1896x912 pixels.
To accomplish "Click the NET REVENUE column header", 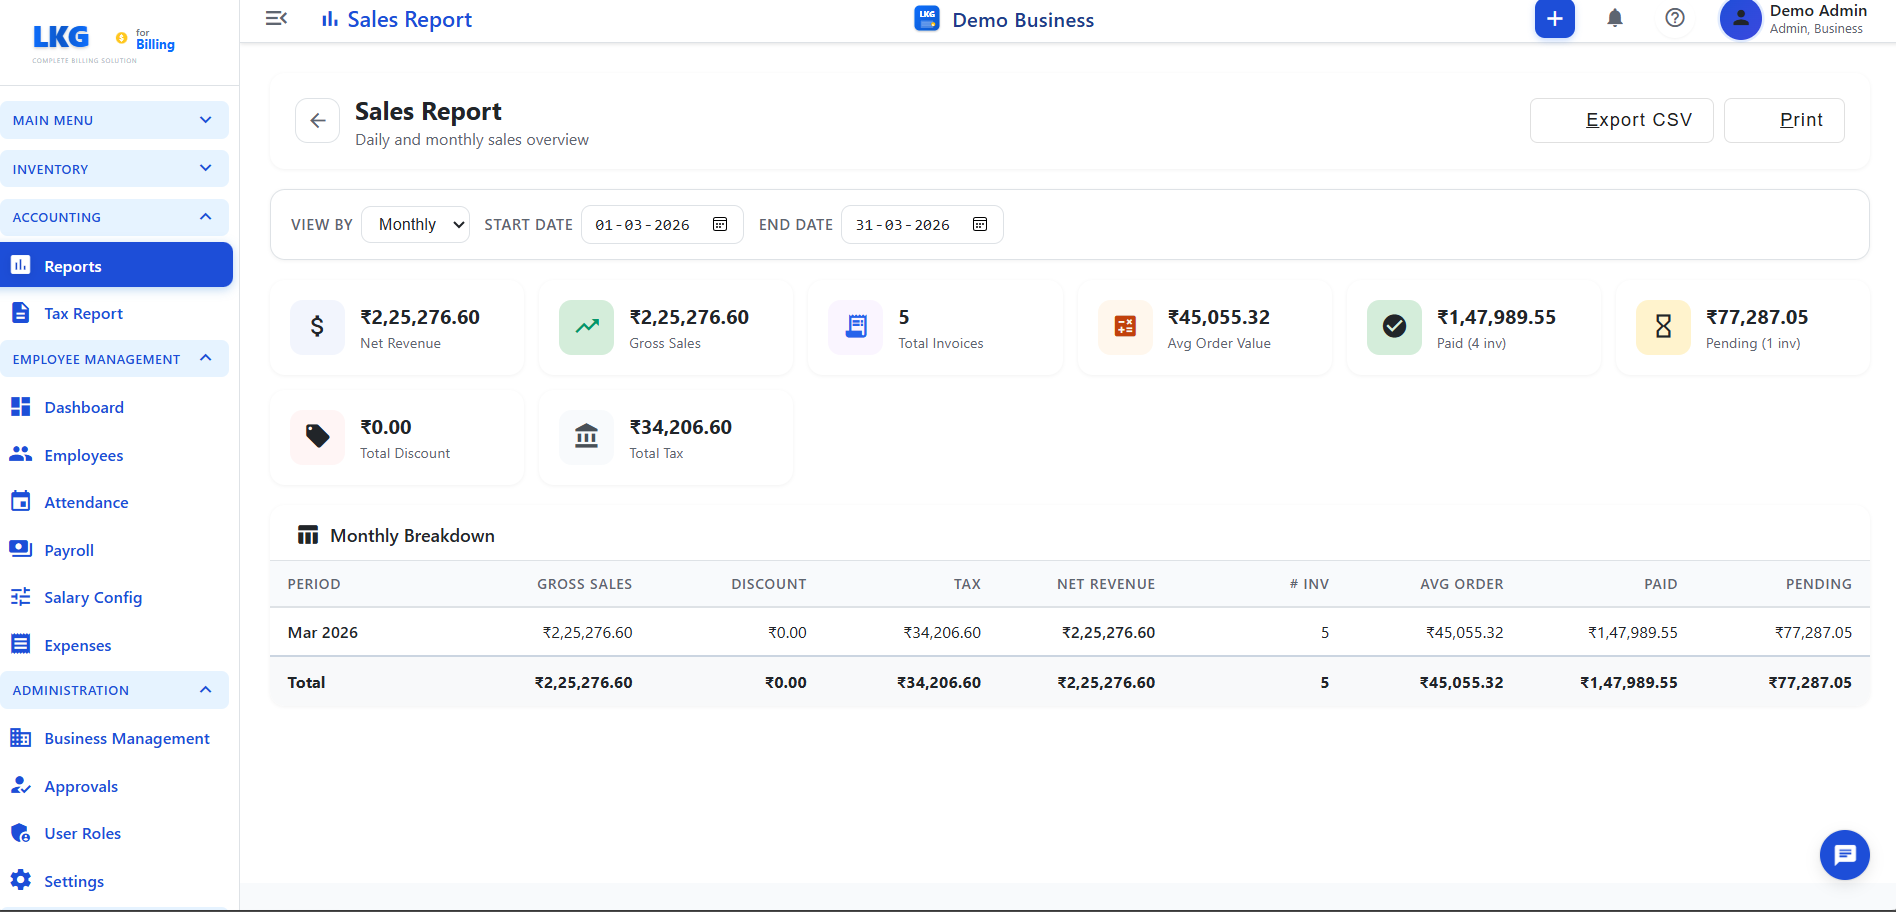I will coord(1106,584).
